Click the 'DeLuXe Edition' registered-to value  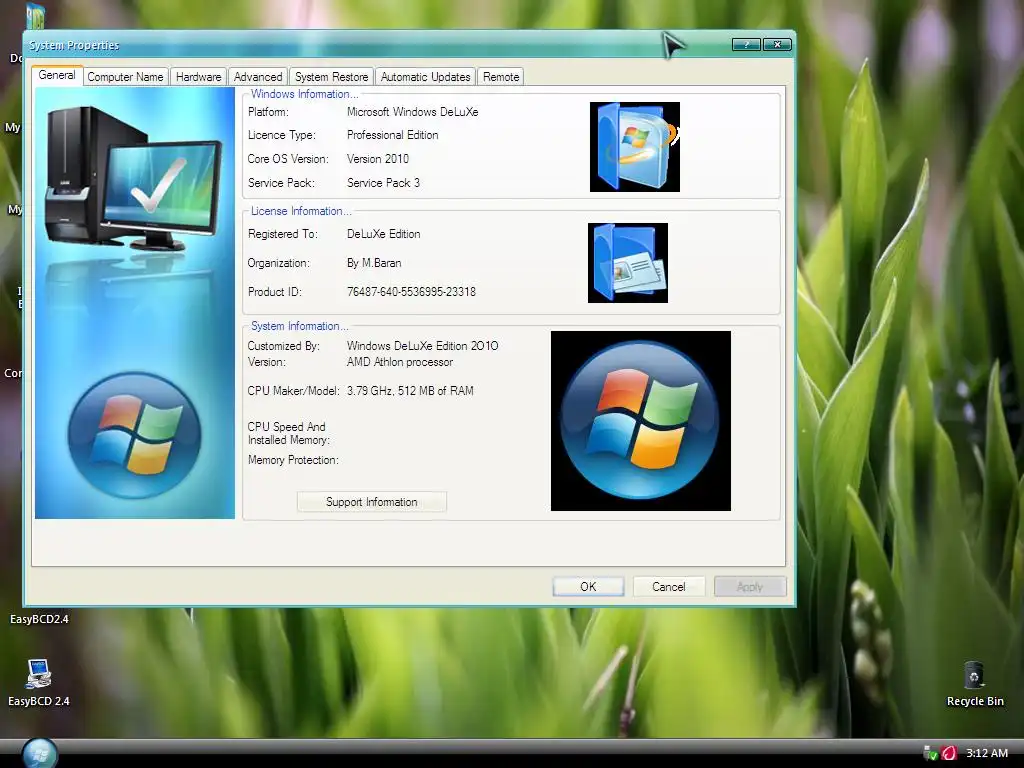[x=383, y=234]
